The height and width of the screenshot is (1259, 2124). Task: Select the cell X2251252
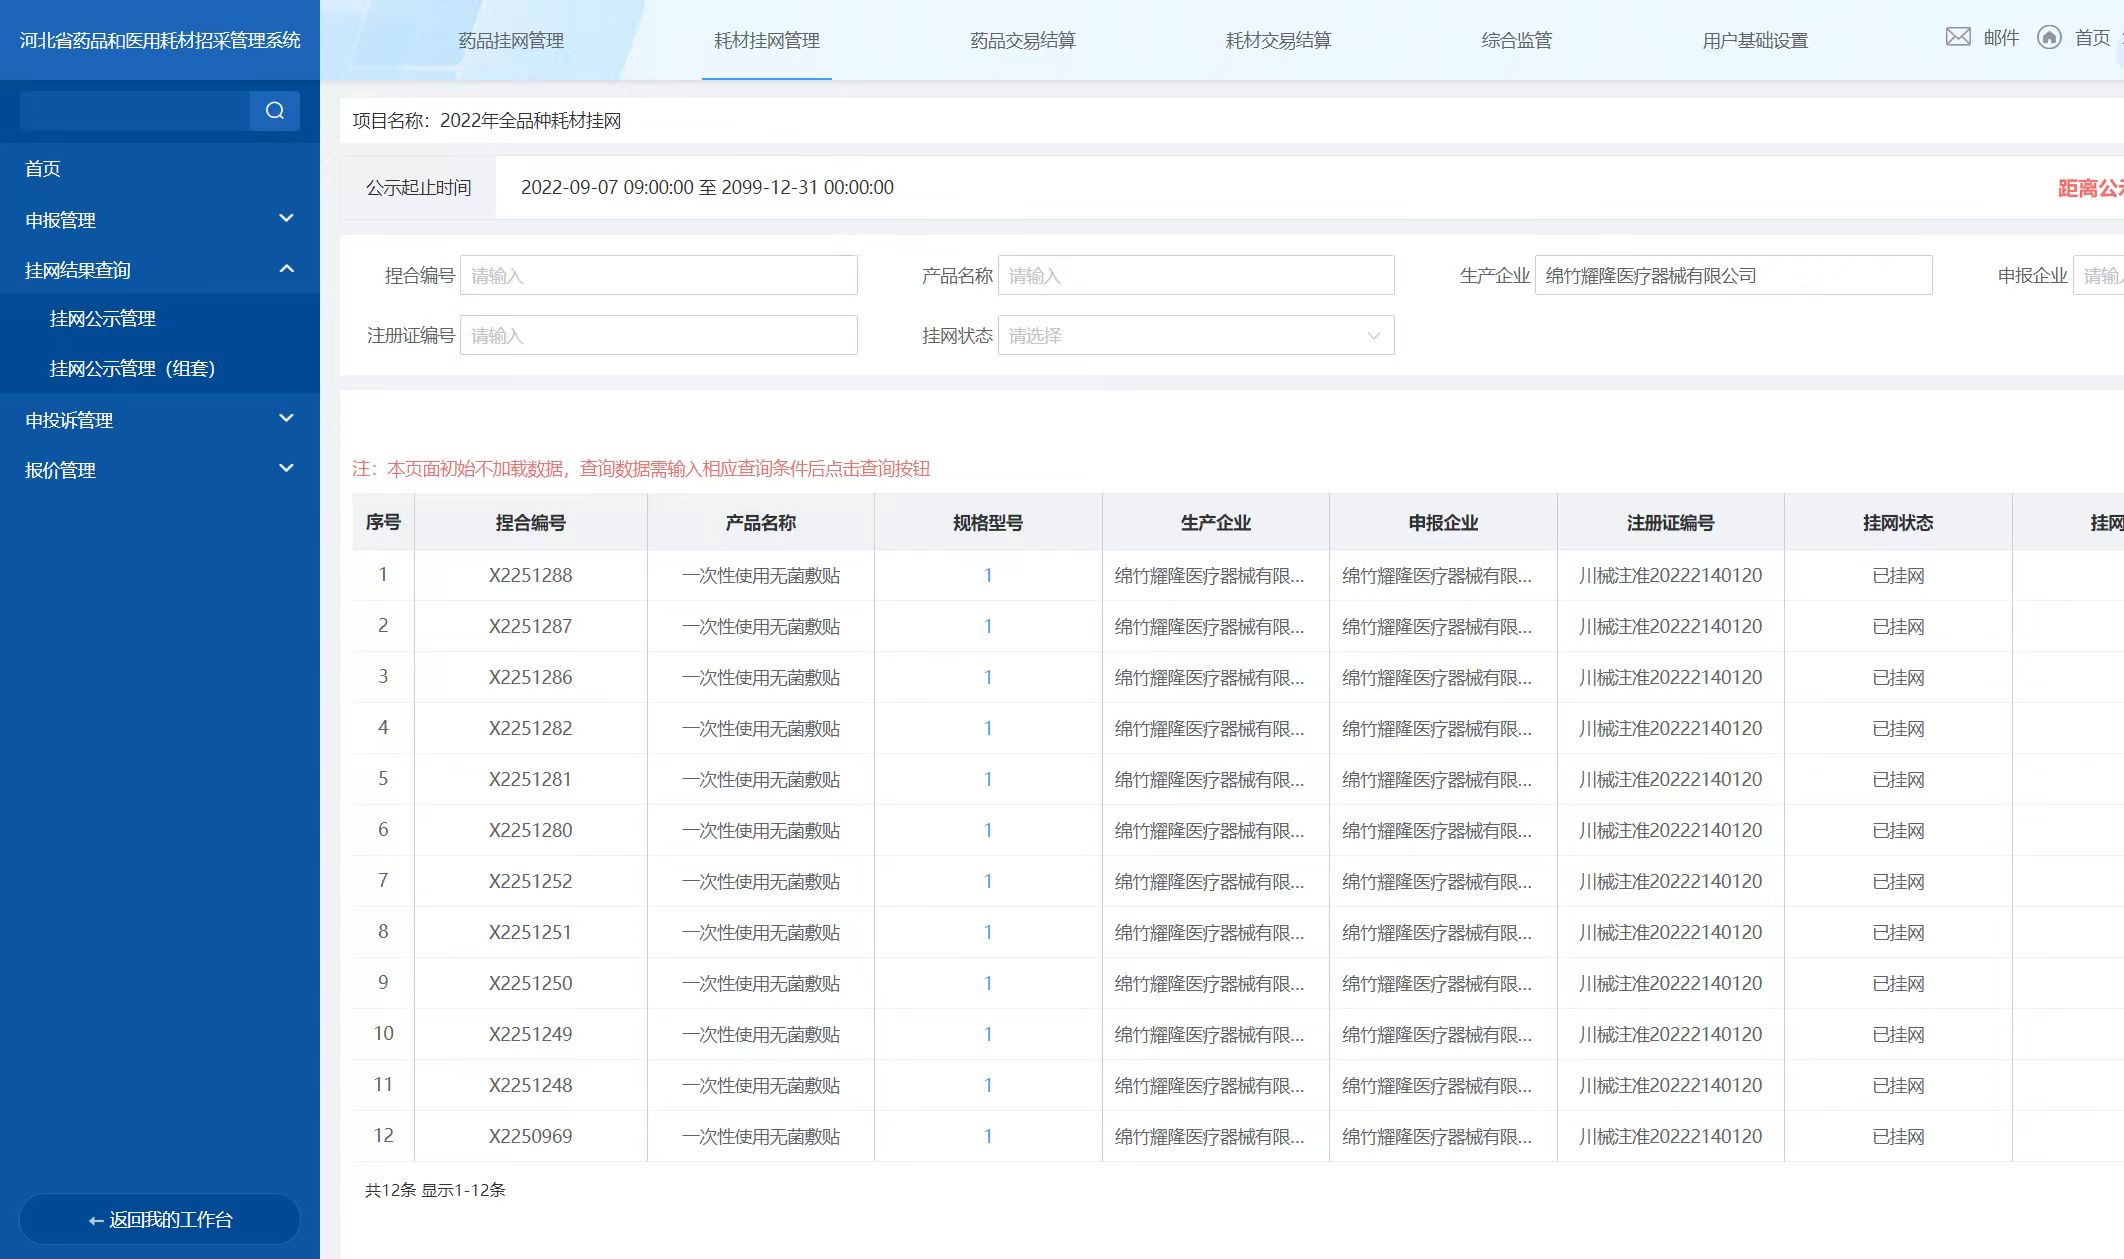tap(531, 881)
